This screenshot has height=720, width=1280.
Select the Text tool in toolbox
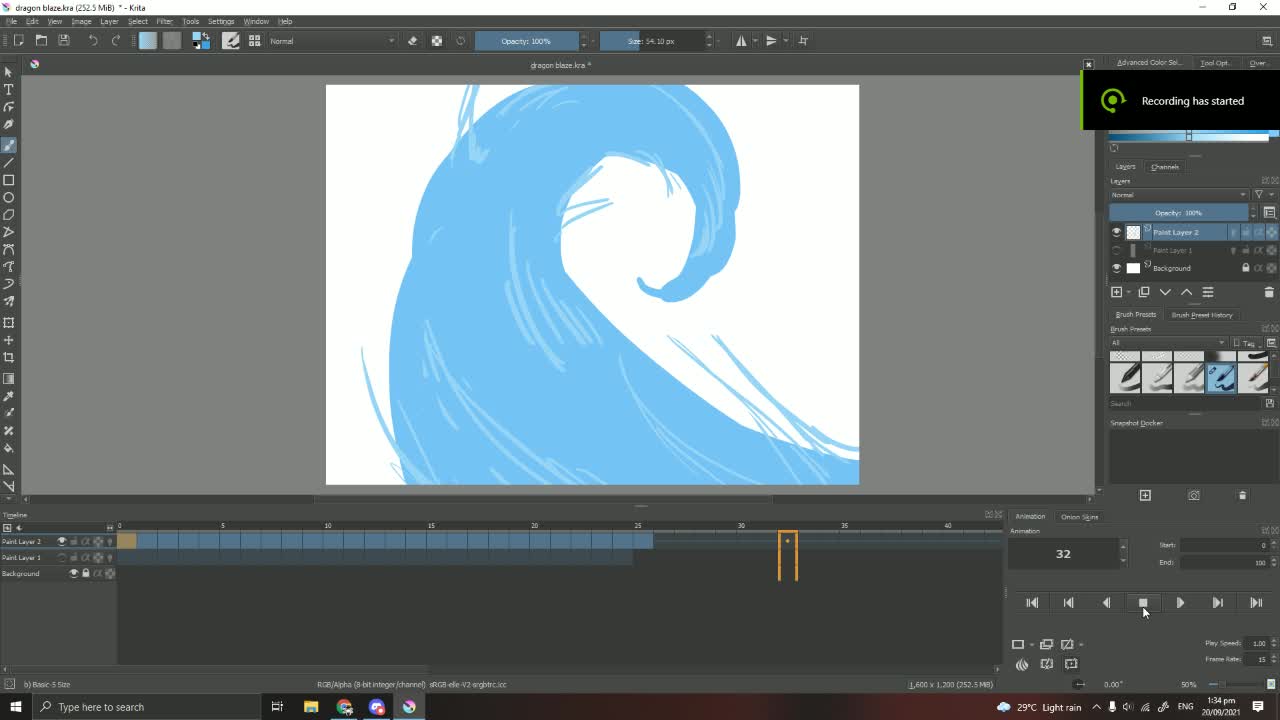[x=9, y=89]
